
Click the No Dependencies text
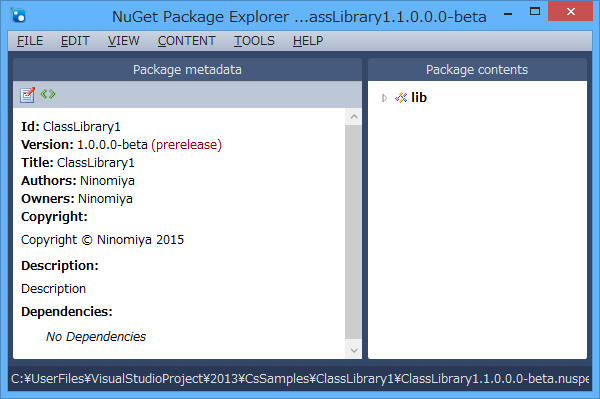click(96, 337)
